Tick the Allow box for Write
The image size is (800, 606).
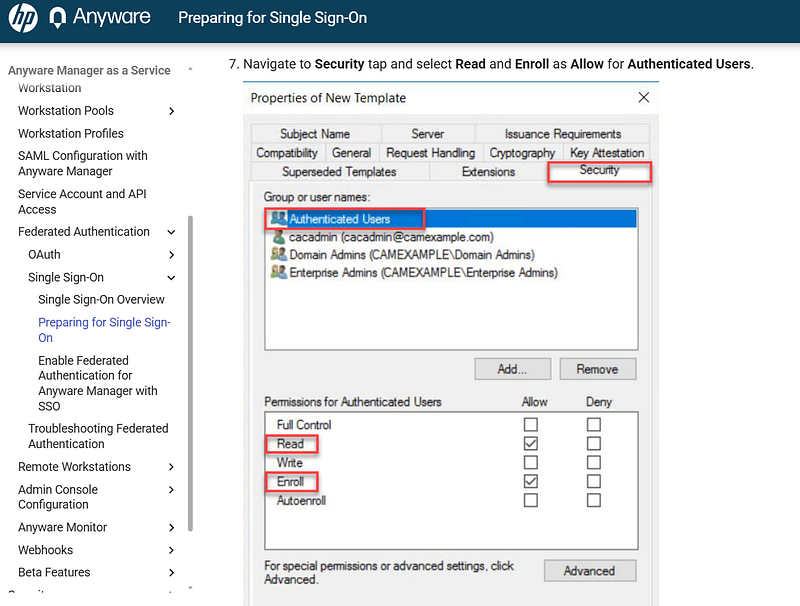pos(531,462)
